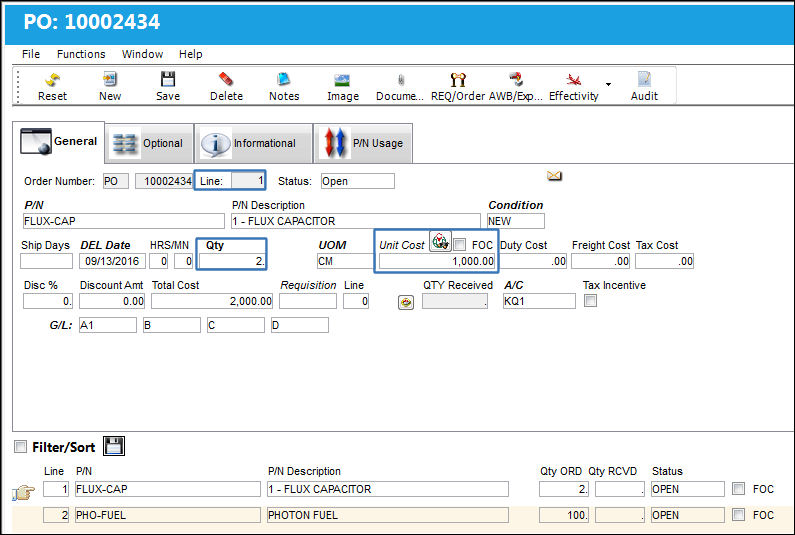Viewport: 795px width, 535px height.
Task: Open the File menu
Action: click(31, 54)
